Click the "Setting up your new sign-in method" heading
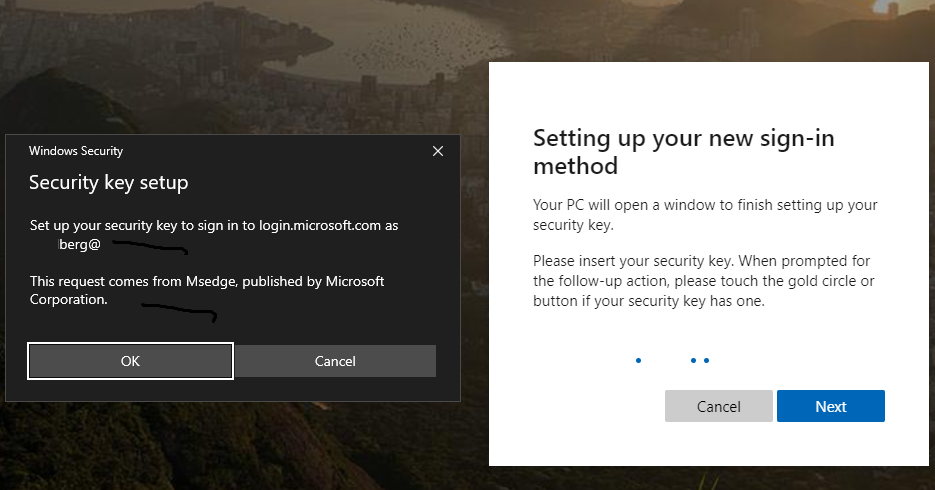Viewport: 935px width, 490px height. (x=683, y=151)
